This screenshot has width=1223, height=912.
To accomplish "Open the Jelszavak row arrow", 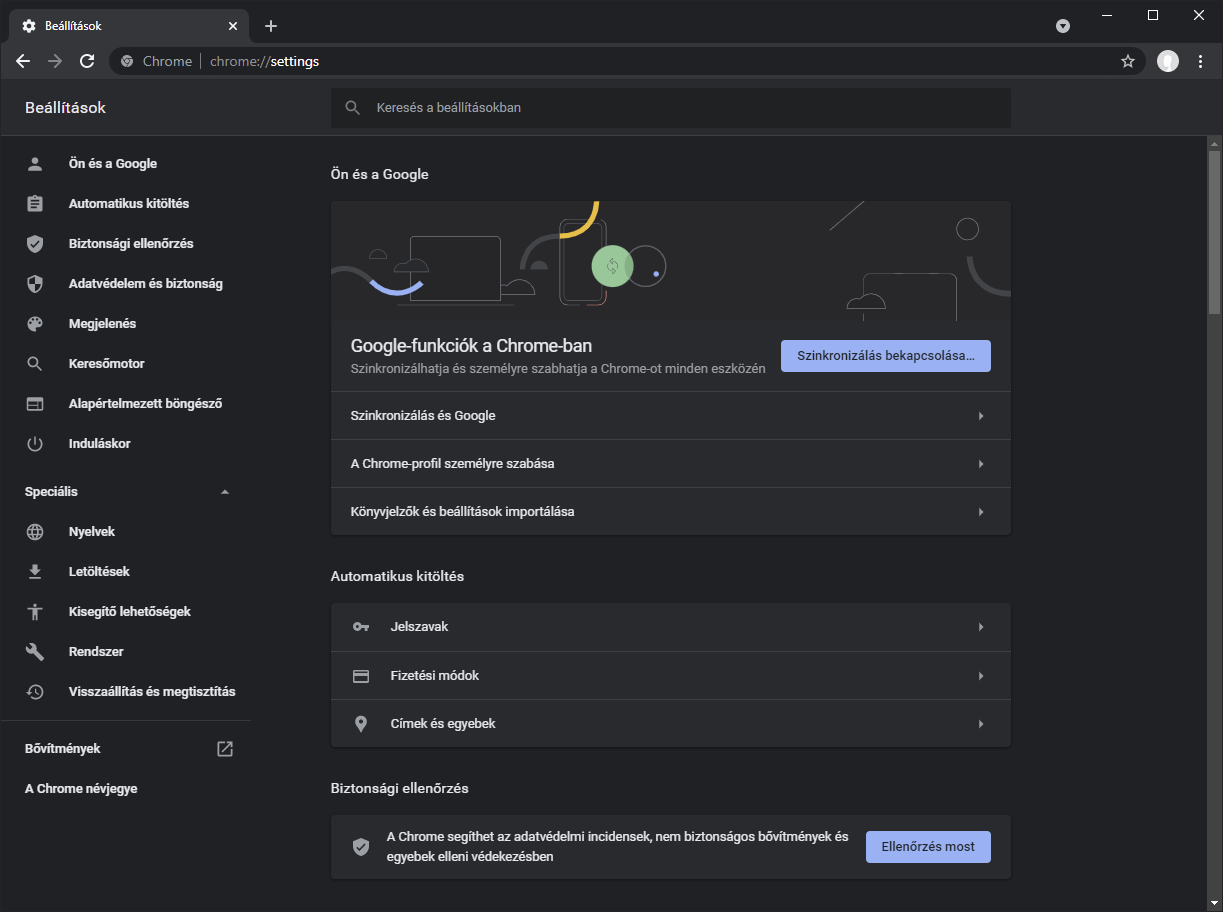I will pos(981,627).
